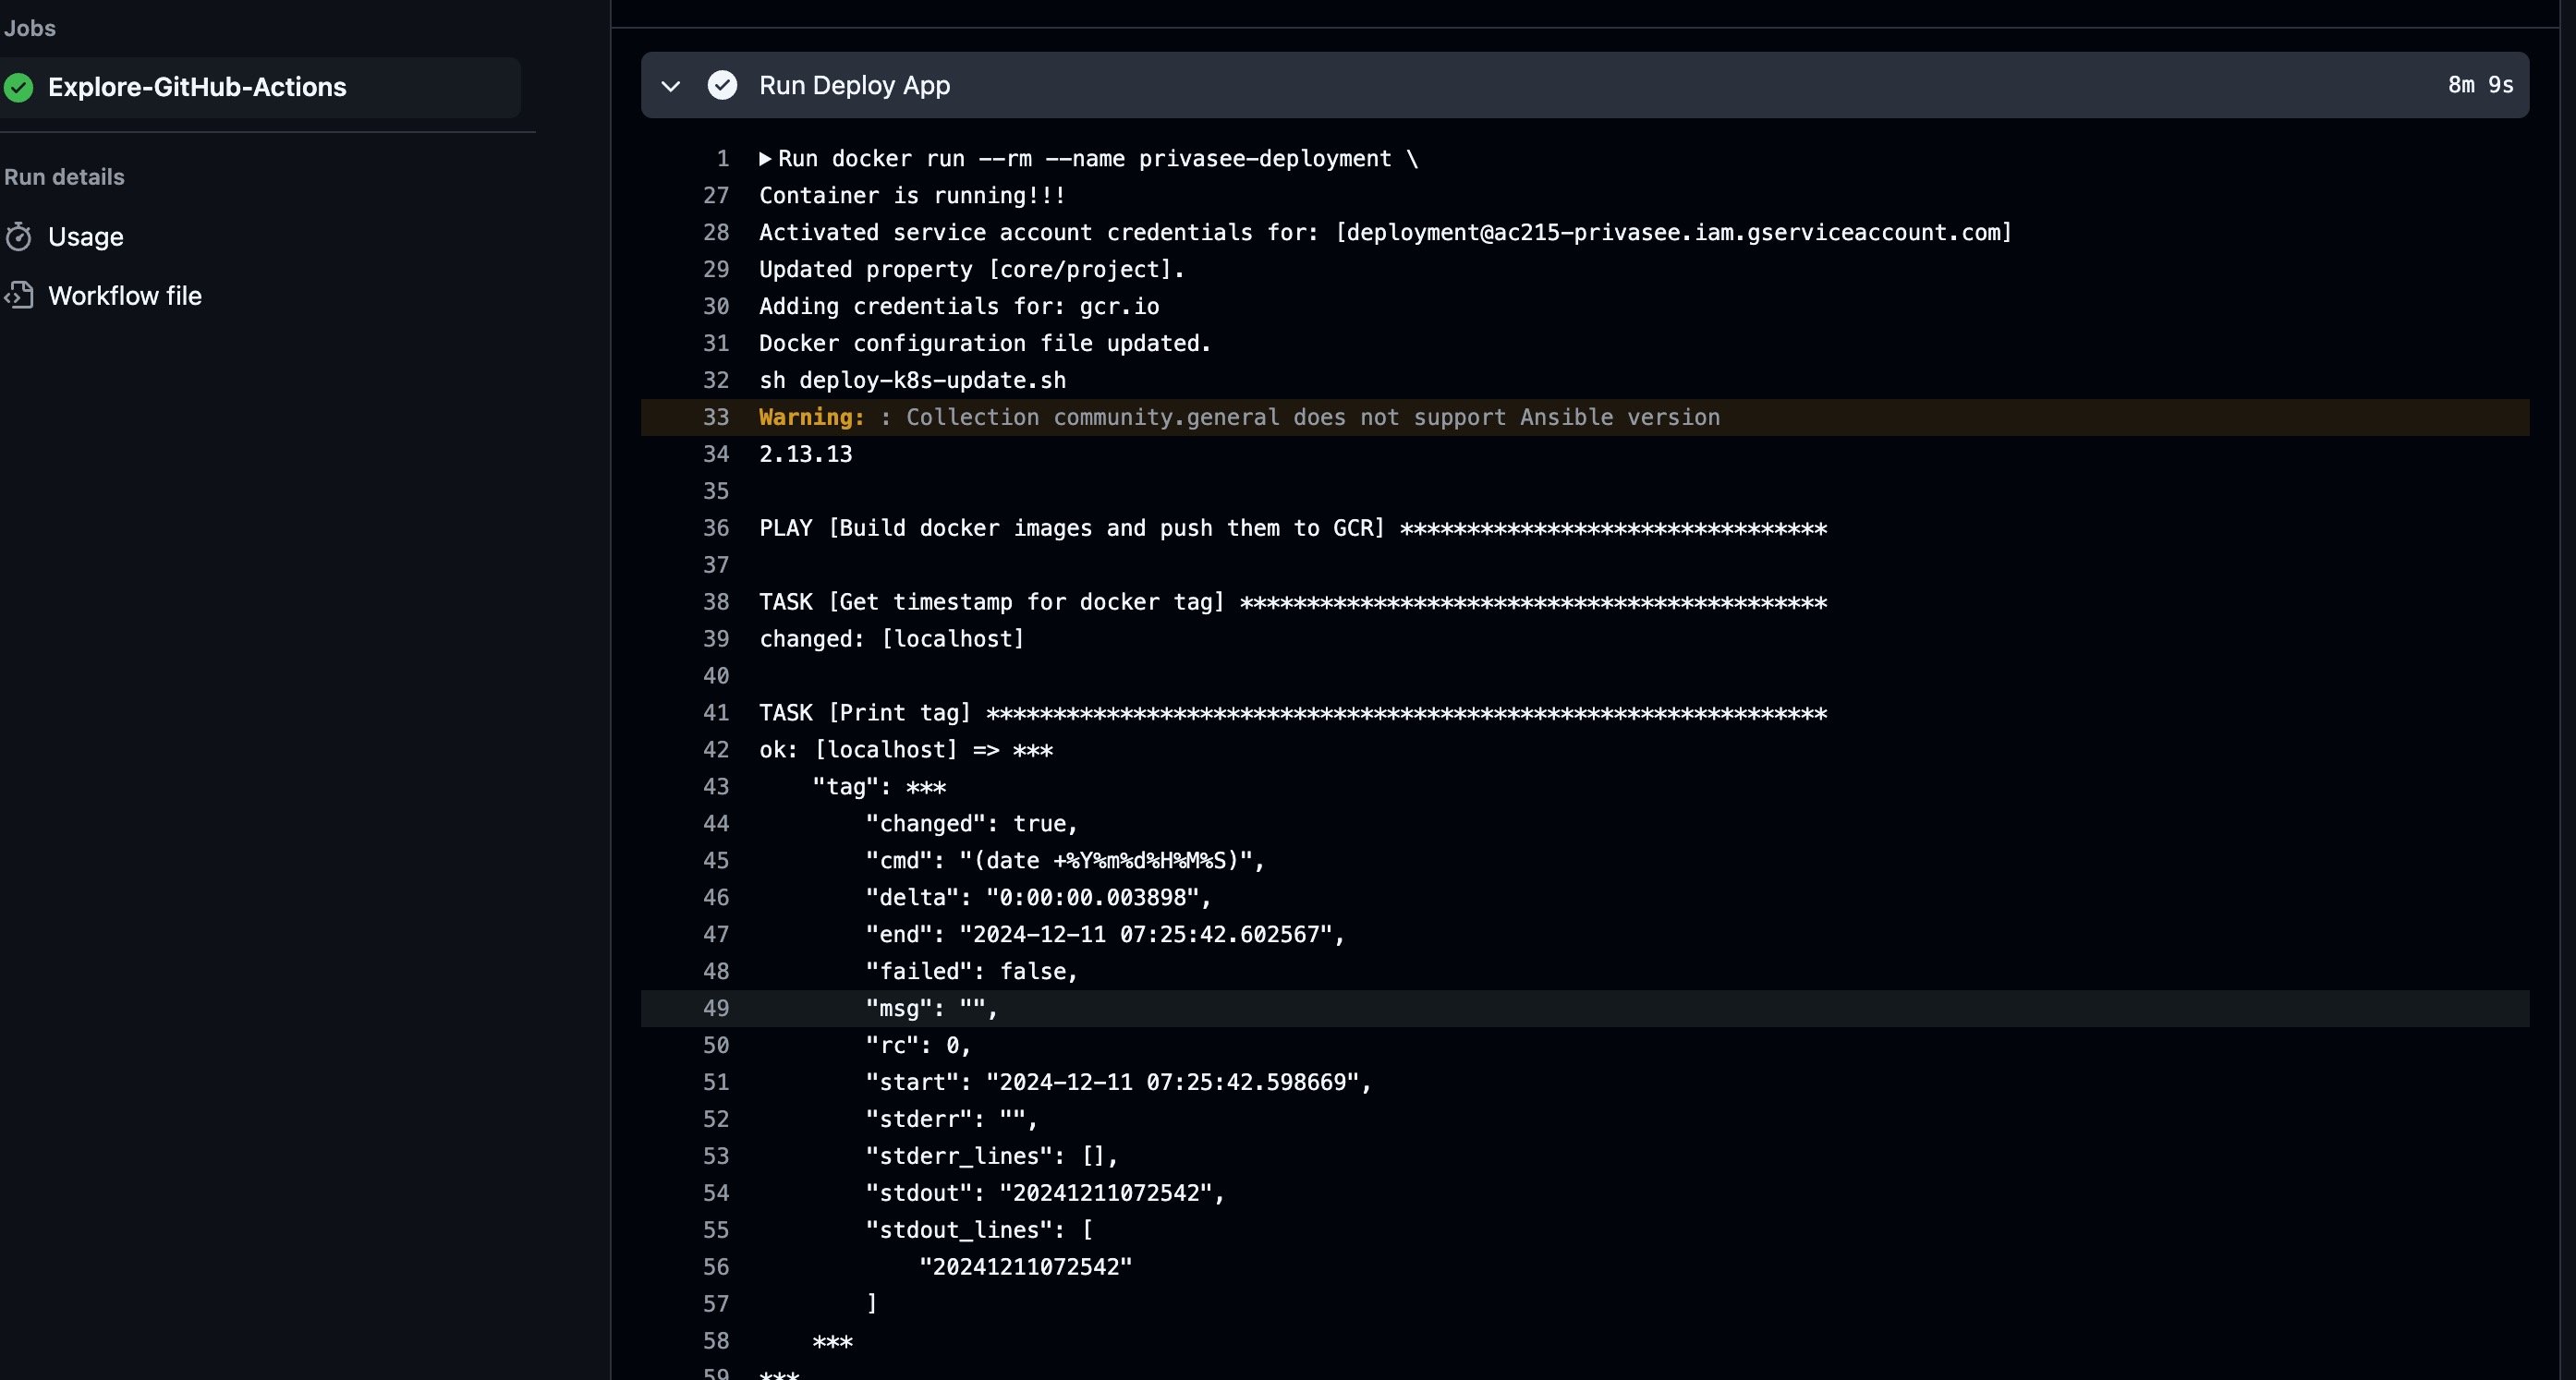Screen dimensions: 2576x1380
Task: Select log line number 49
Action: point(716,1009)
